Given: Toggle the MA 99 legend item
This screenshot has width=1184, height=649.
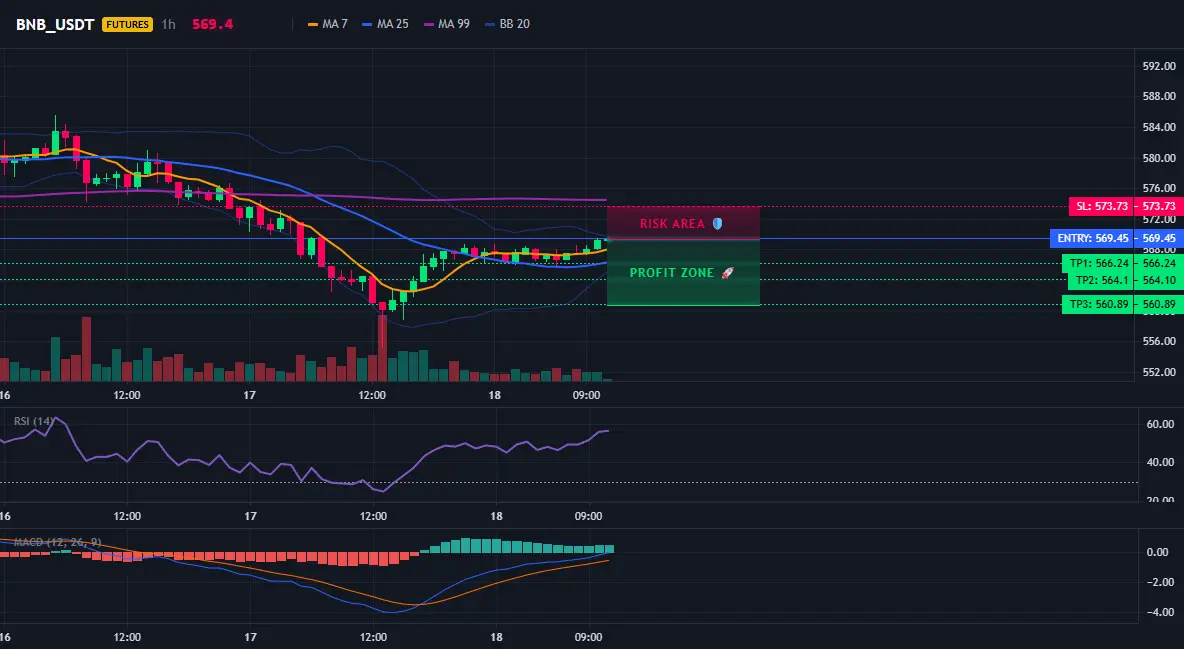Looking at the screenshot, I should click(446, 24).
